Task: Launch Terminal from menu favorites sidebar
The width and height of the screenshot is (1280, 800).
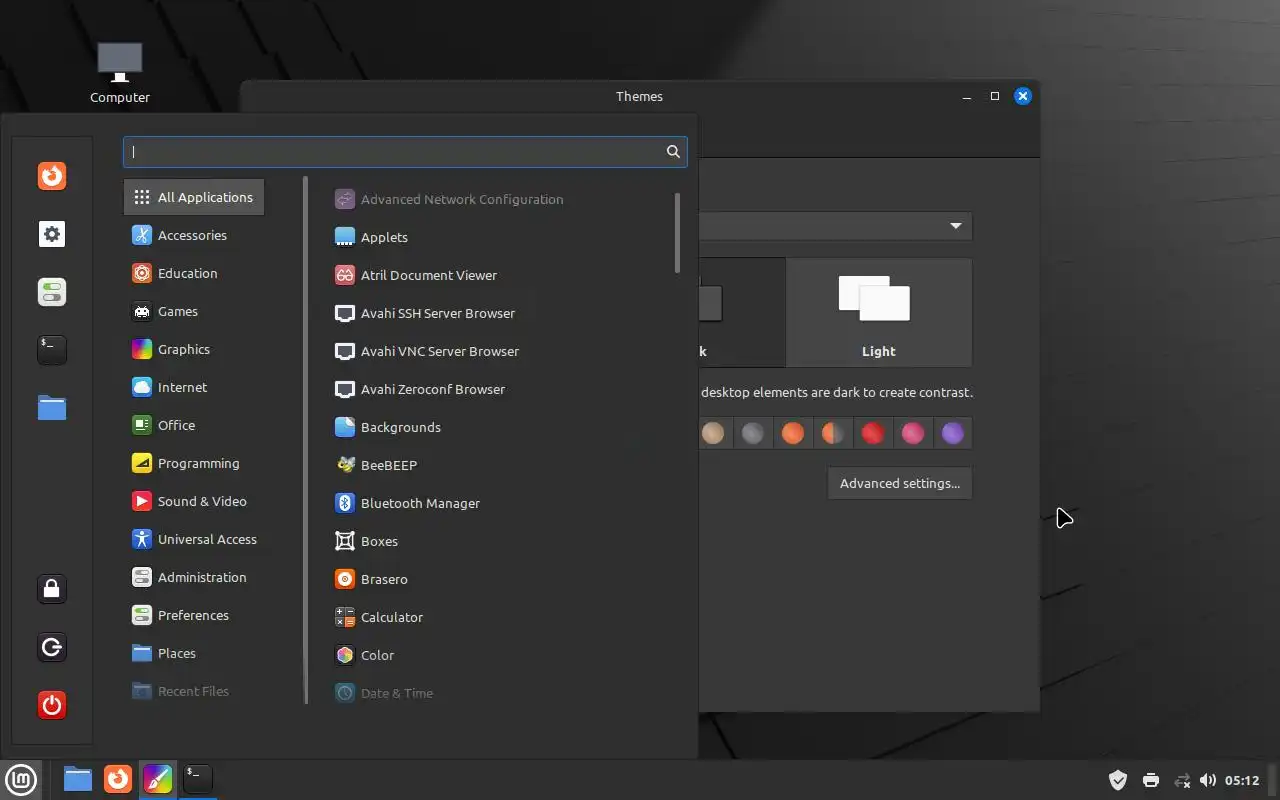Action: click(52, 349)
